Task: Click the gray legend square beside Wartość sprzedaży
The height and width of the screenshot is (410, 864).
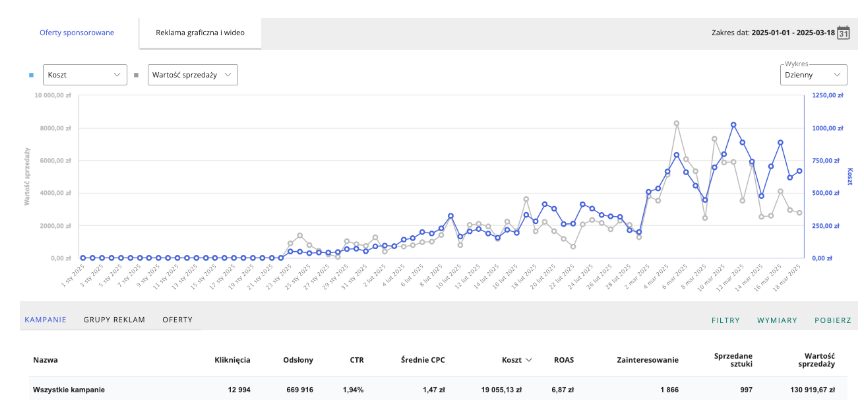Action: [136, 74]
